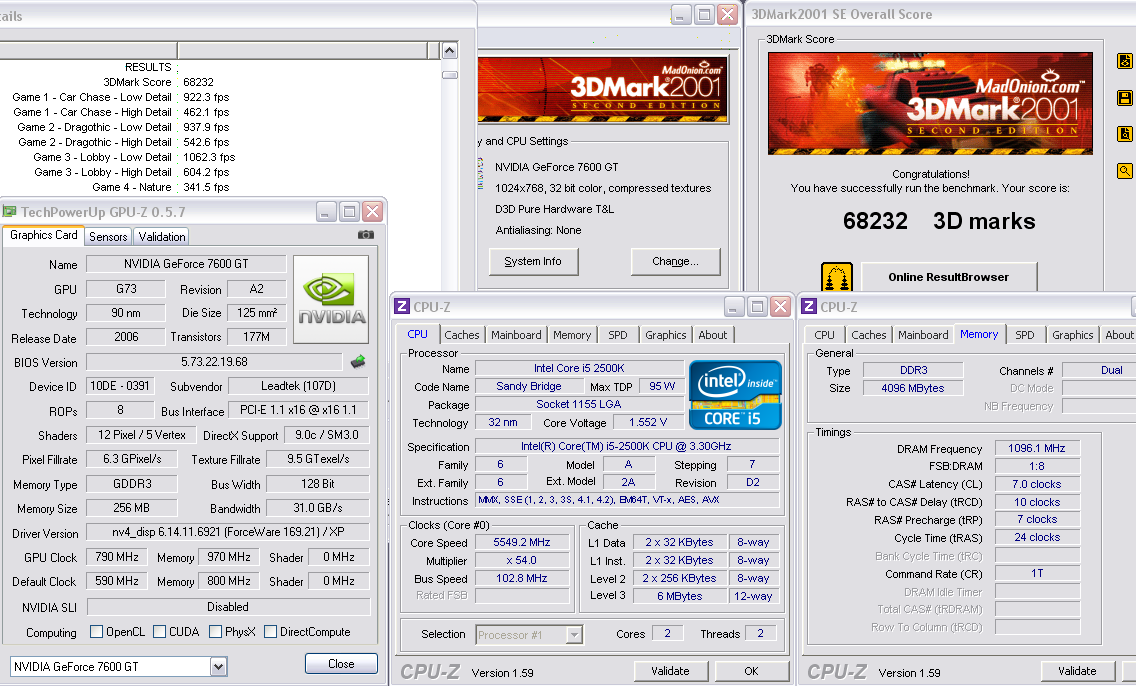Click the results list scrollbar up arrow
This screenshot has height=686, width=1136.
click(449, 51)
